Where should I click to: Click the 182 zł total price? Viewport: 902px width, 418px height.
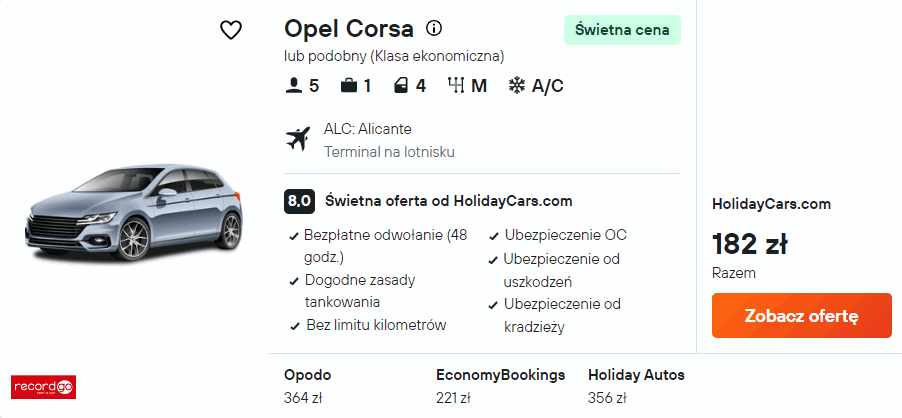click(749, 244)
